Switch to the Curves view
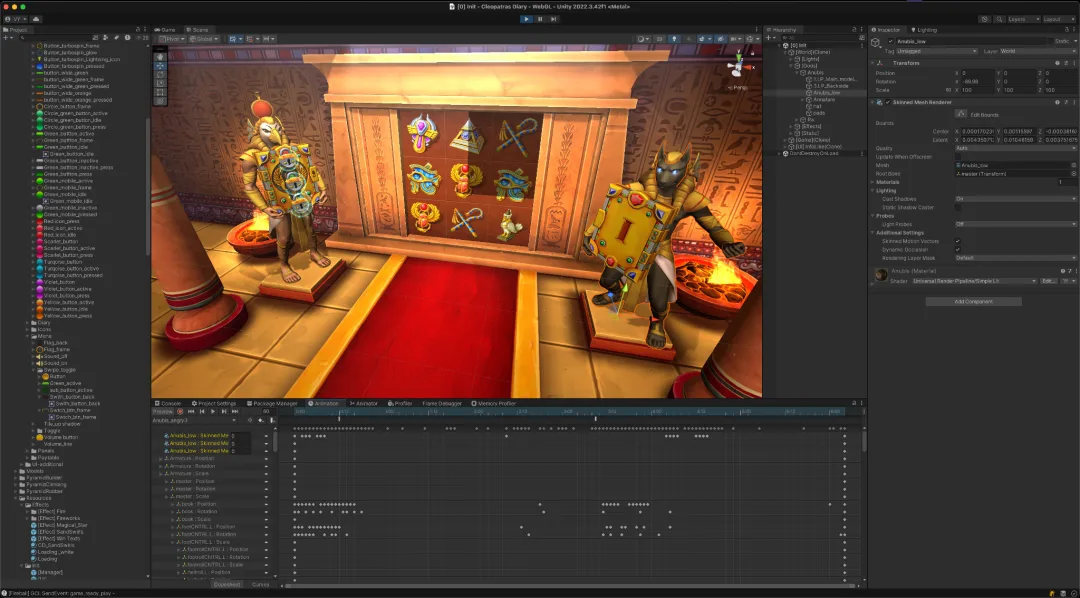 [x=261, y=584]
